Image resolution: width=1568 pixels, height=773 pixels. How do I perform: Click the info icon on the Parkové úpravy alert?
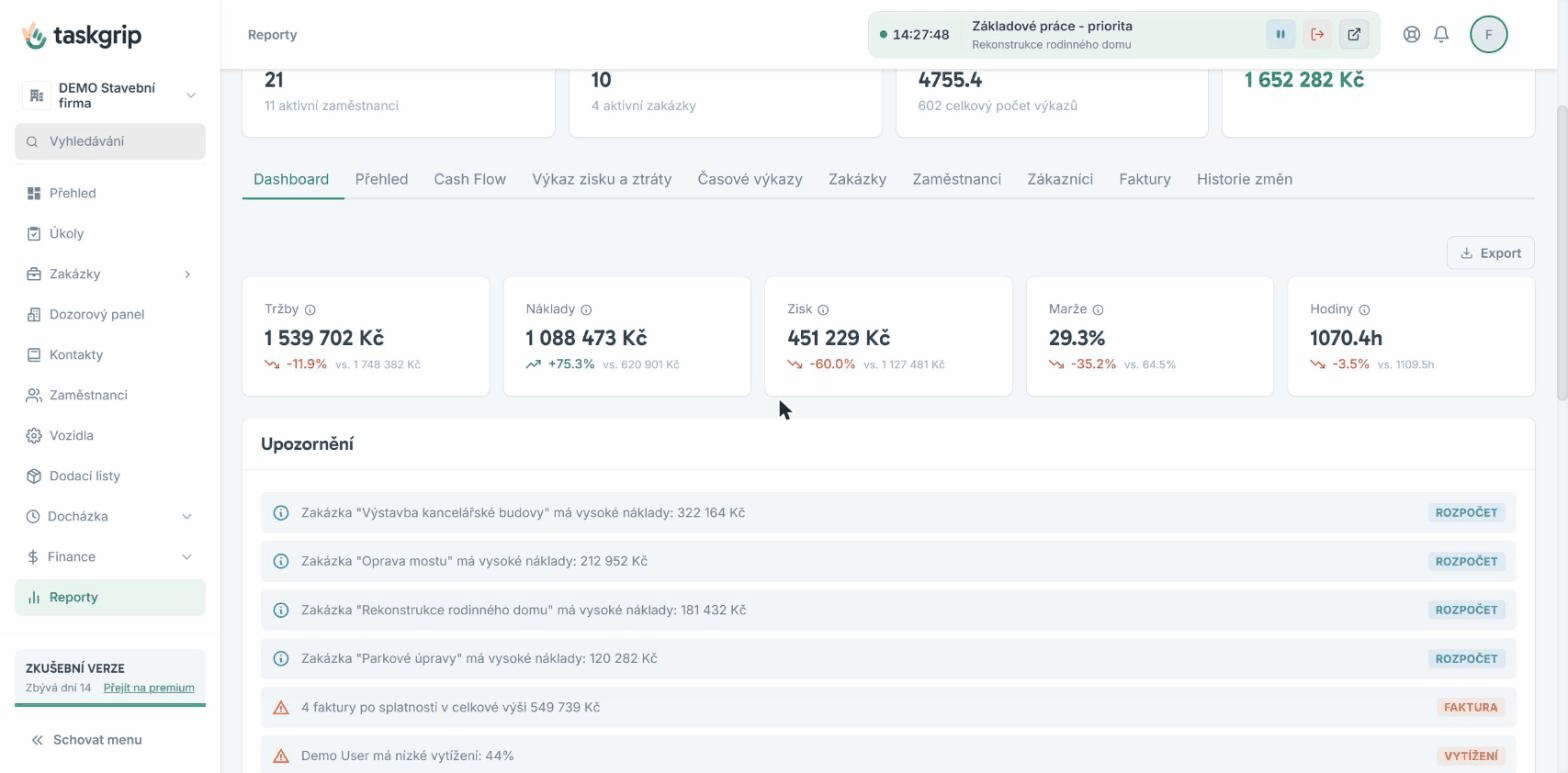pyautogui.click(x=281, y=658)
